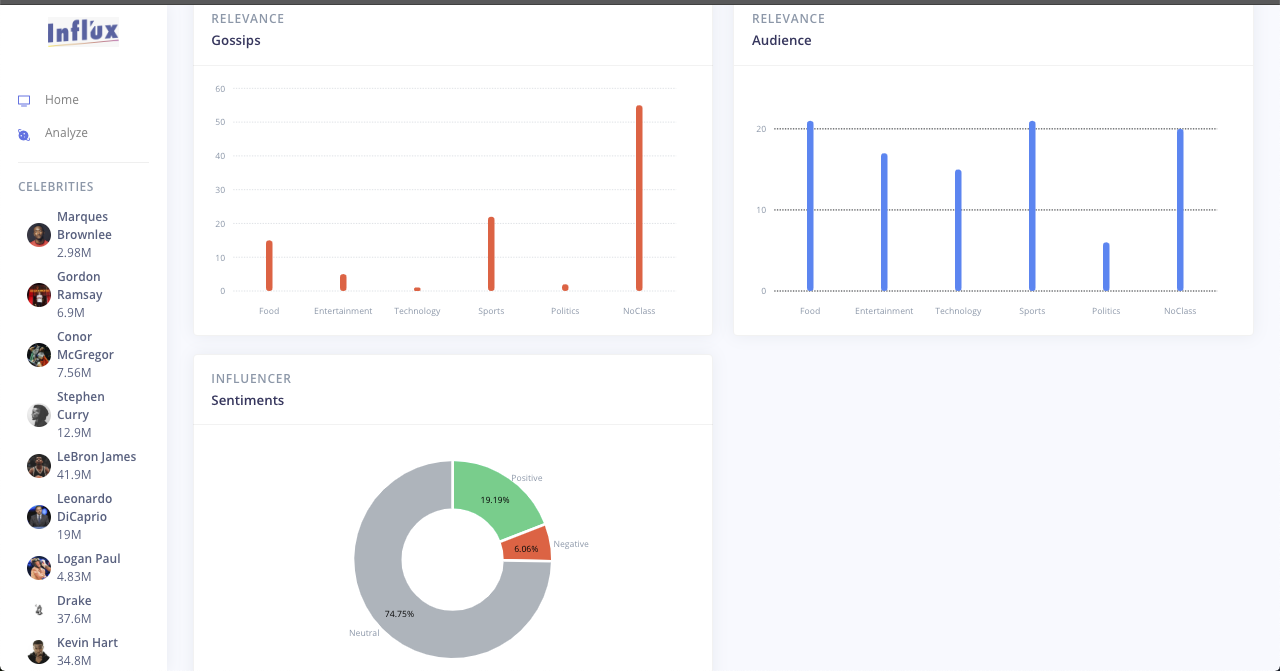This screenshot has height=671, width=1280.
Task: Click Conor McGregor's avatar
Action: point(39,355)
